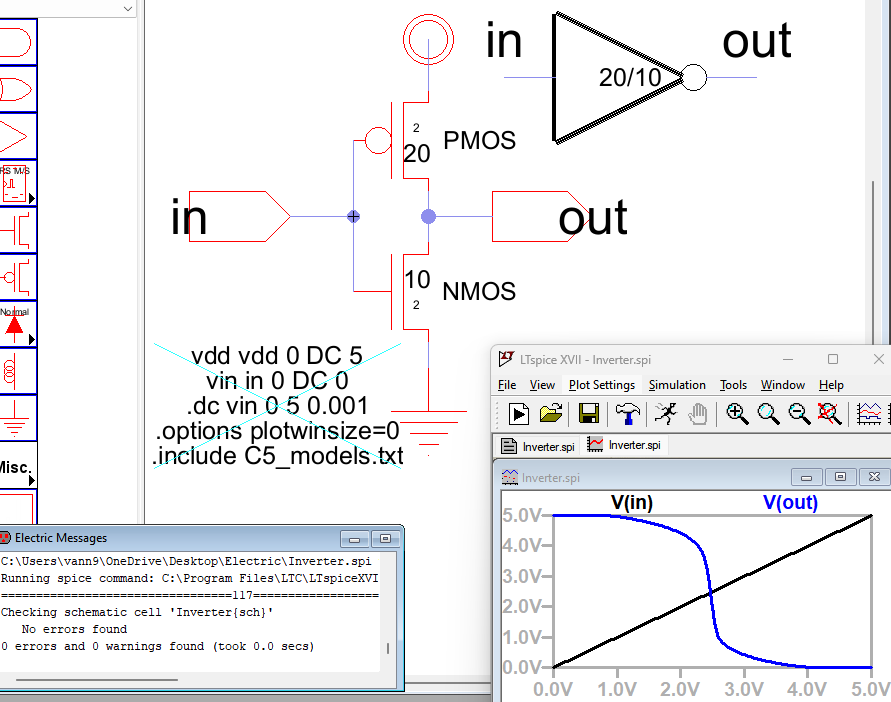This screenshot has width=891, height=702.
Task: Select the buffer triangle gate in palette
Action: pyautogui.click(x=17, y=136)
